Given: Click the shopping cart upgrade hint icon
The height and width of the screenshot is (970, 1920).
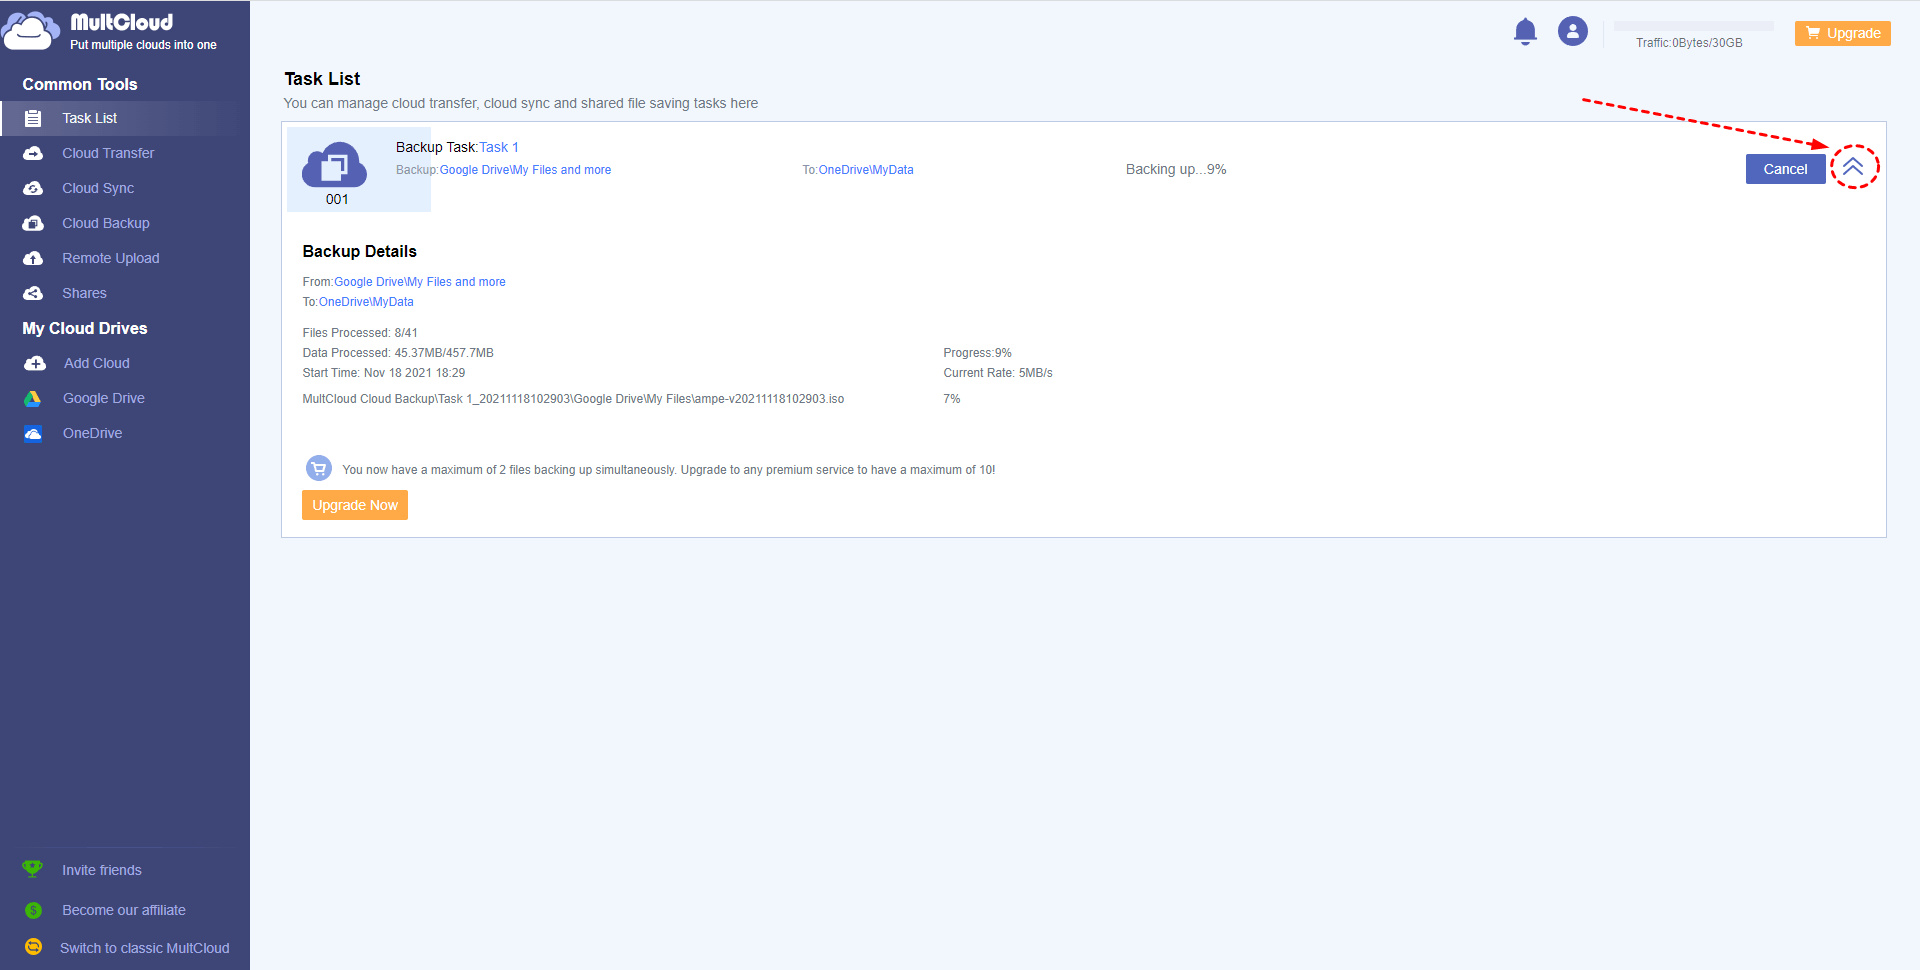Looking at the screenshot, I should pyautogui.click(x=319, y=468).
